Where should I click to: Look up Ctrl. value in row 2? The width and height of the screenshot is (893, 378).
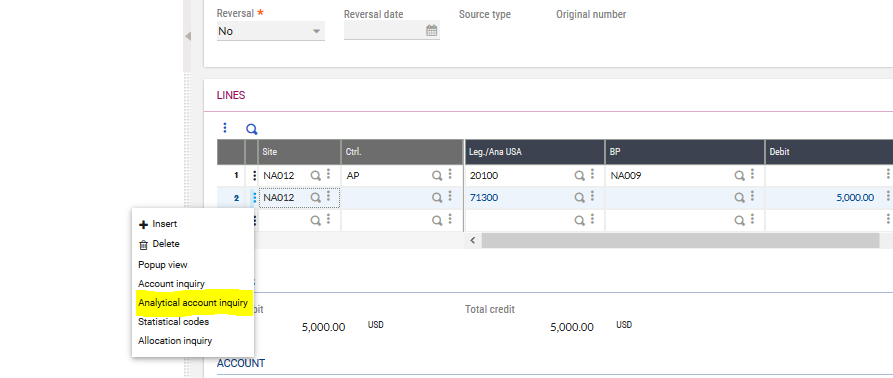(437, 198)
